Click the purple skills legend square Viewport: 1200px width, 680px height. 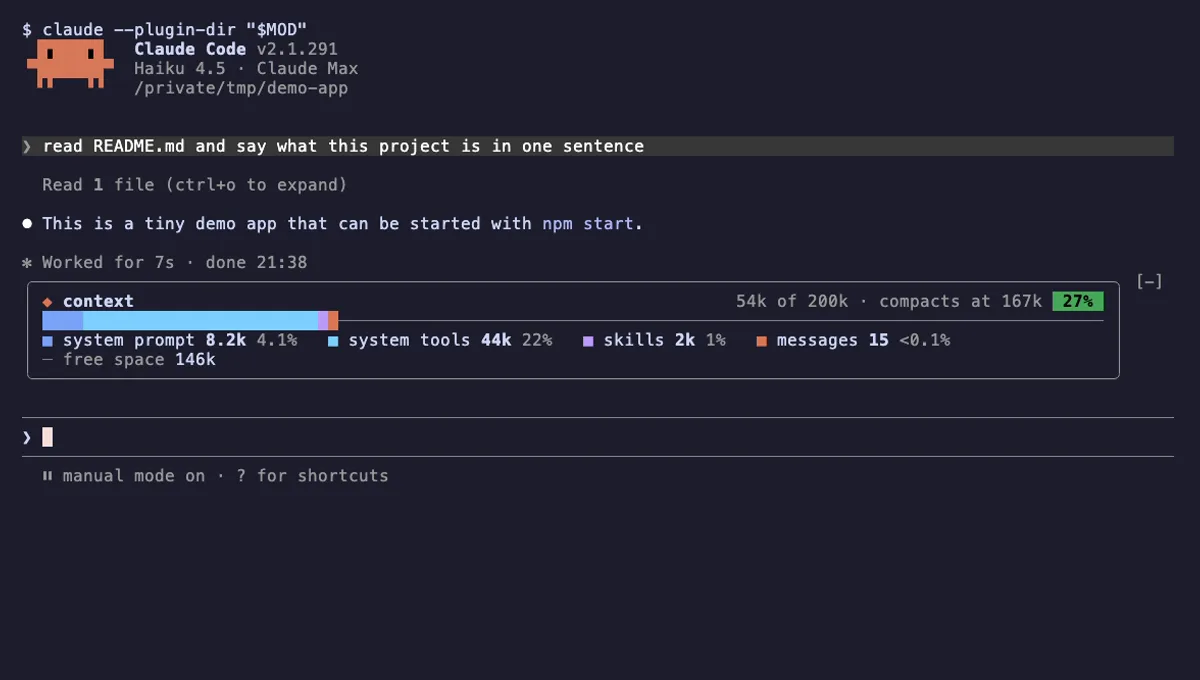(x=588, y=341)
